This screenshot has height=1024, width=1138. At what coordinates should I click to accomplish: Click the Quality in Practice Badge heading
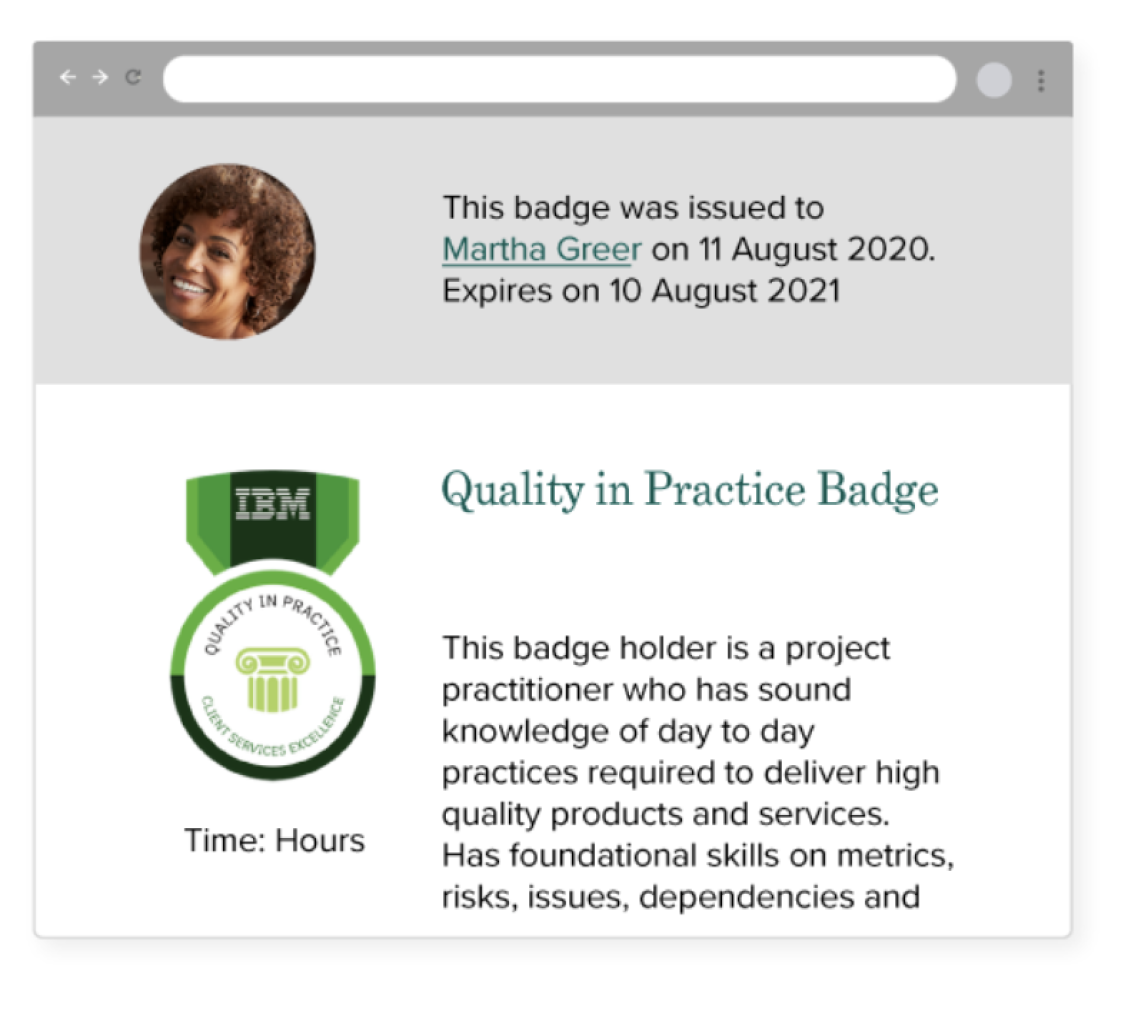point(689,489)
